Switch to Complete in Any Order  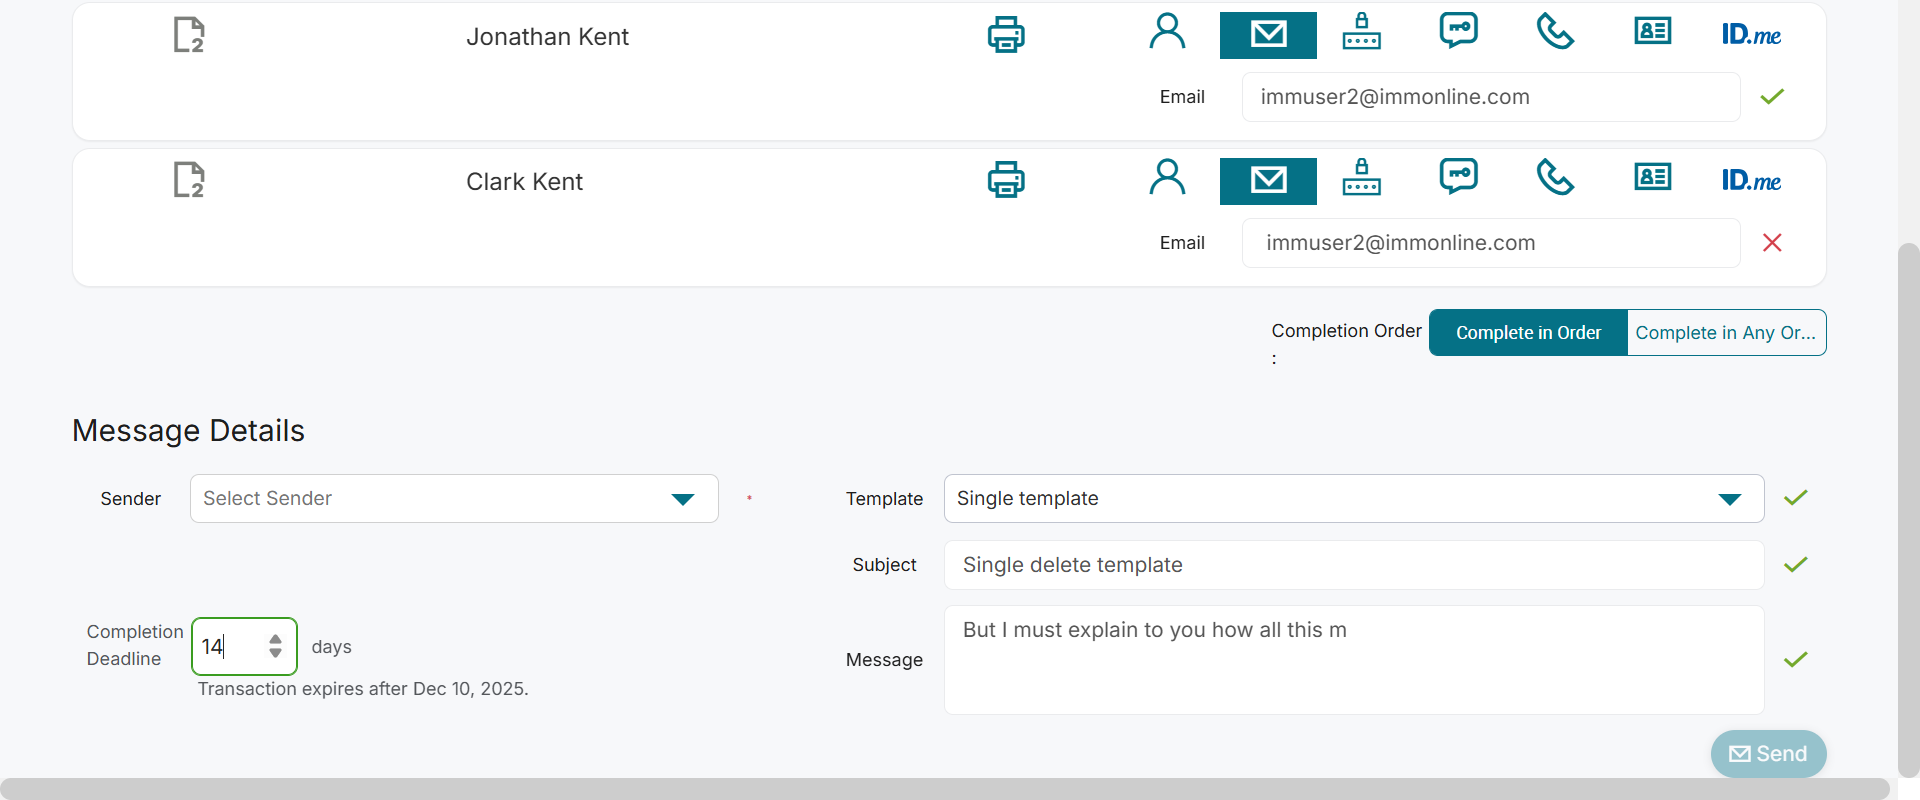pyautogui.click(x=1726, y=333)
